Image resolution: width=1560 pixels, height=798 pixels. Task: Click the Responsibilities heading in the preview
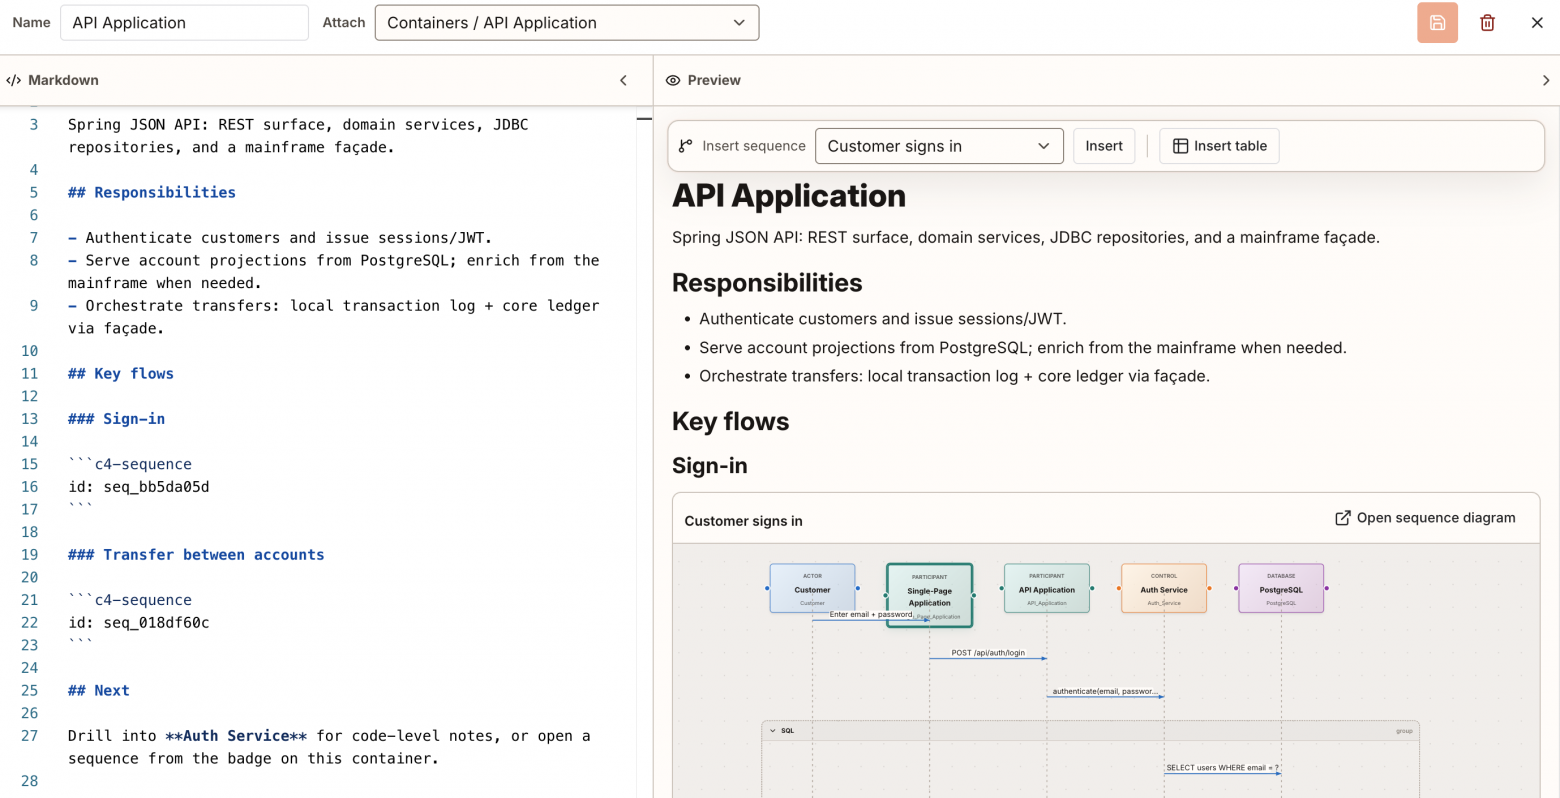(x=767, y=283)
